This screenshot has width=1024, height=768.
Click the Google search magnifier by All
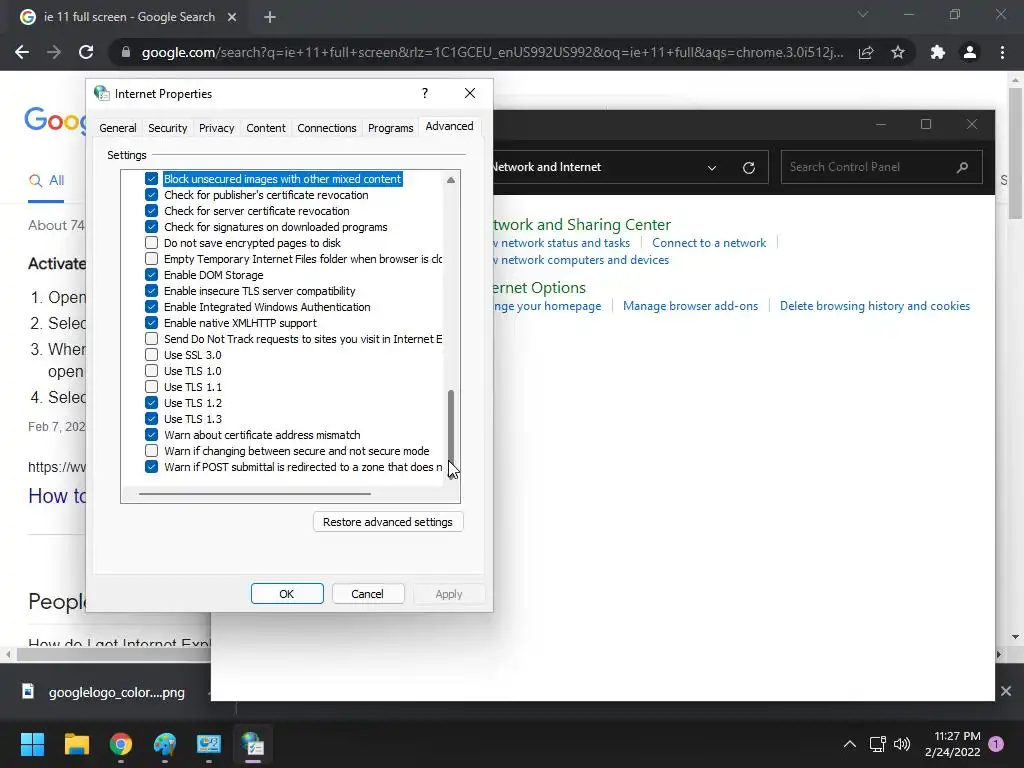click(x=35, y=180)
